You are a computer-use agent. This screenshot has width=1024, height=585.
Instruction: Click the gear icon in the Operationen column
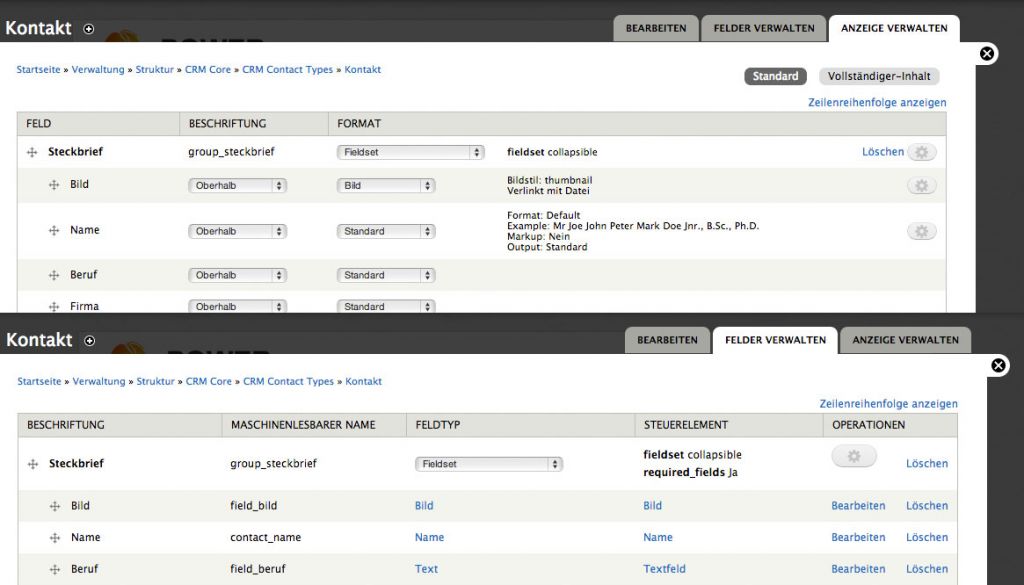pyautogui.click(x=853, y=456)
